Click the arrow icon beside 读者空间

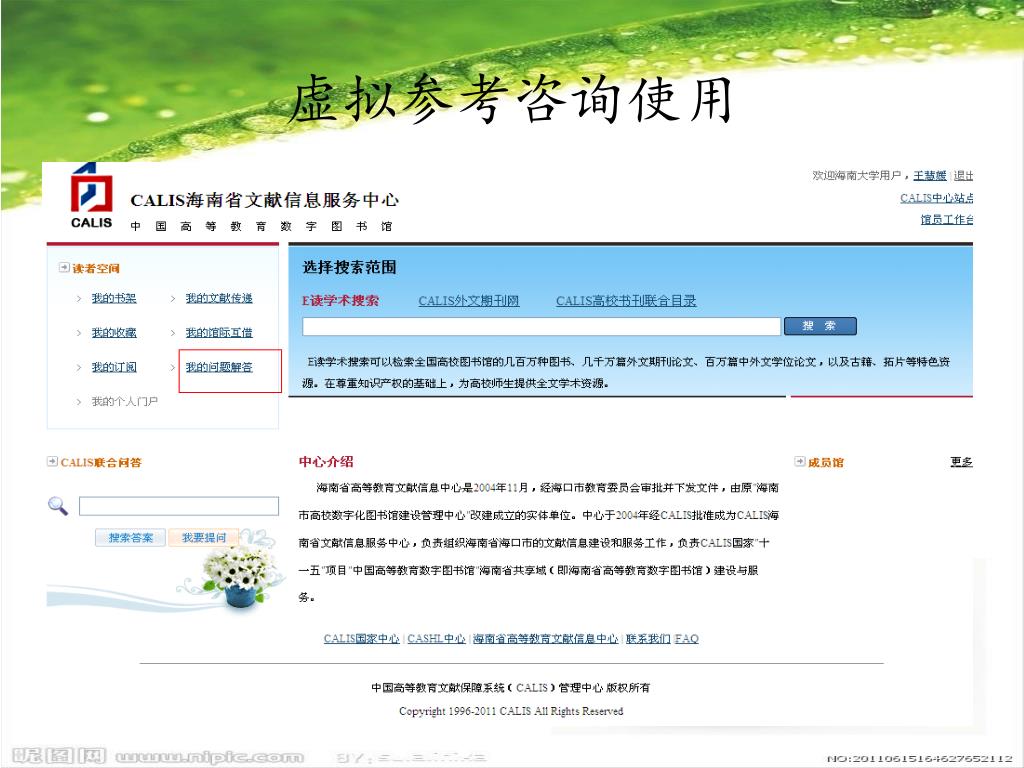(63, 267)
